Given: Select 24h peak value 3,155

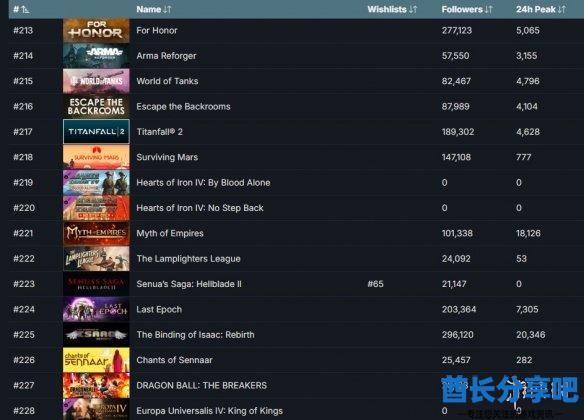Looking at the screenshot, I should [x=526, y=56].
